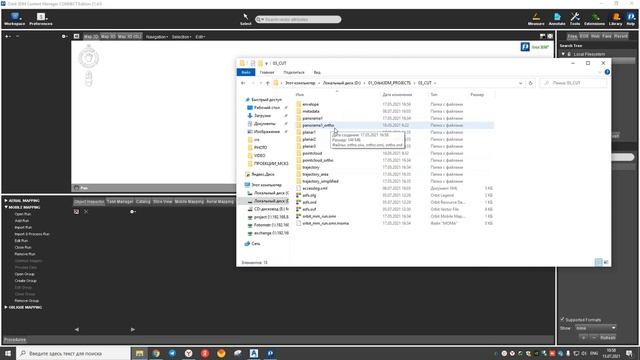This screenshot has width=640, height=360.
Task: Click the Explorer search box
Action: point(573,83)
